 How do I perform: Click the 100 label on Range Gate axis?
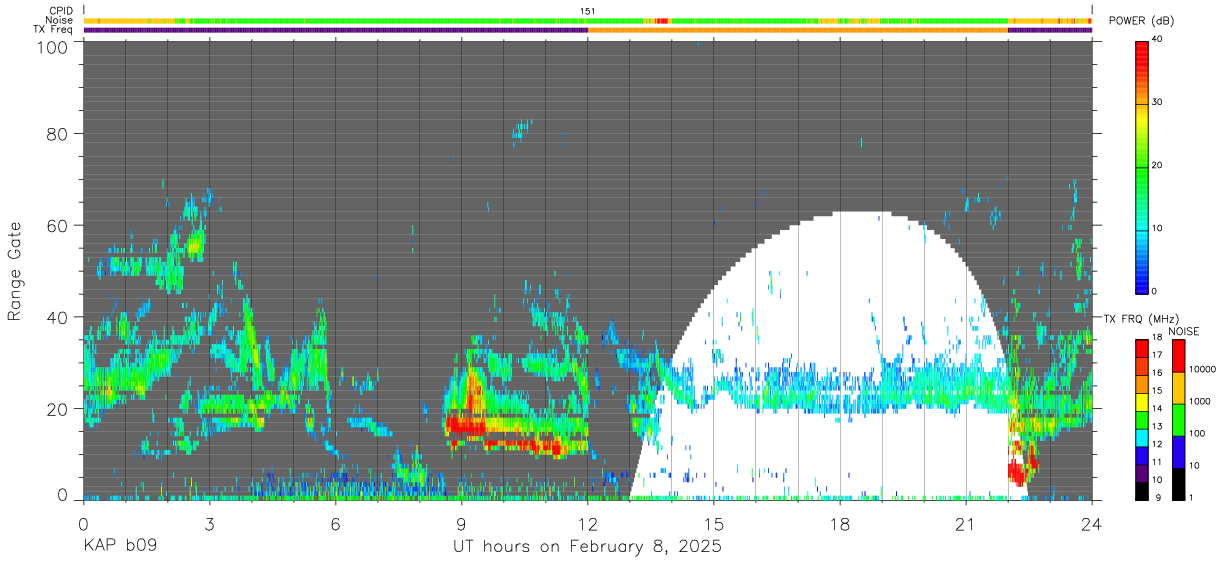[54, 46]
